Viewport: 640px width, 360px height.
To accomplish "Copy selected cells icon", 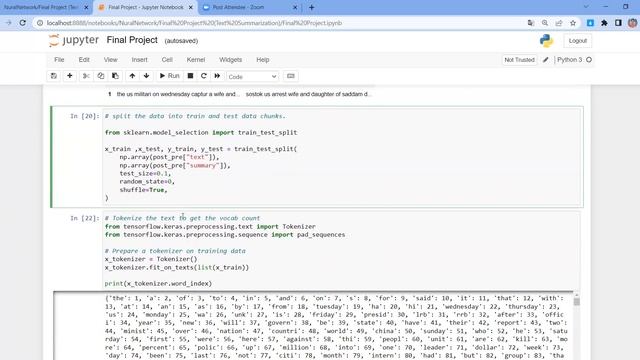I will [101, 76].
